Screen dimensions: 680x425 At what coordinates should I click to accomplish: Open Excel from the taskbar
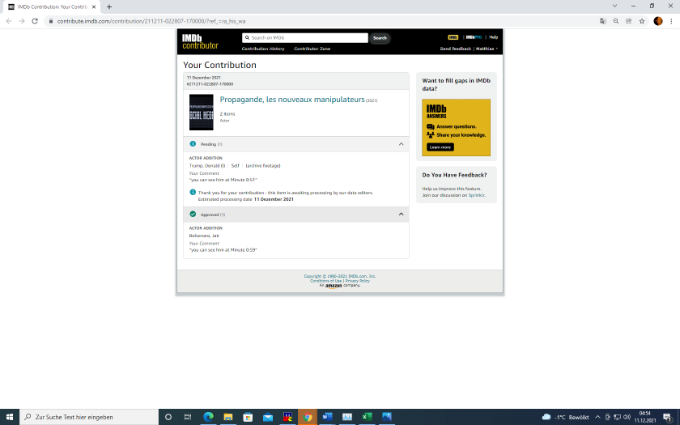tap(367, 417)
